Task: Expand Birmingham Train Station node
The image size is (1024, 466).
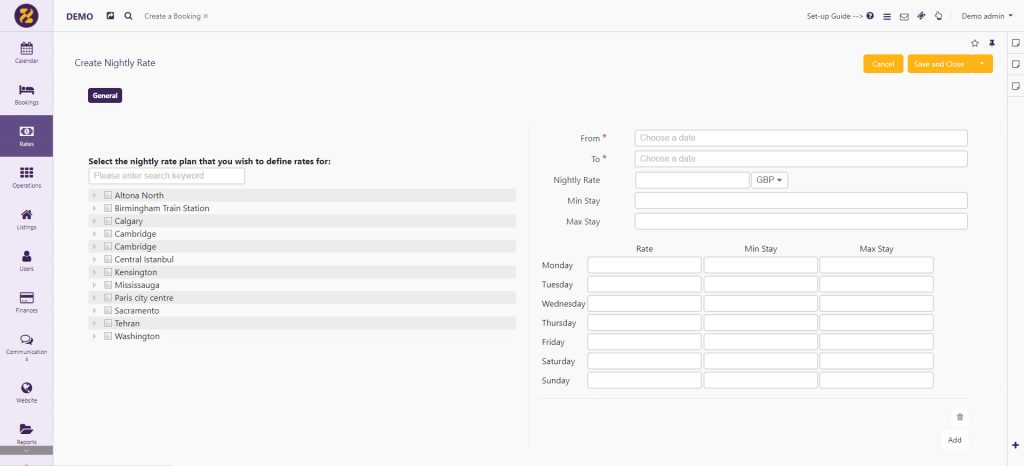Action: point(94,208)
